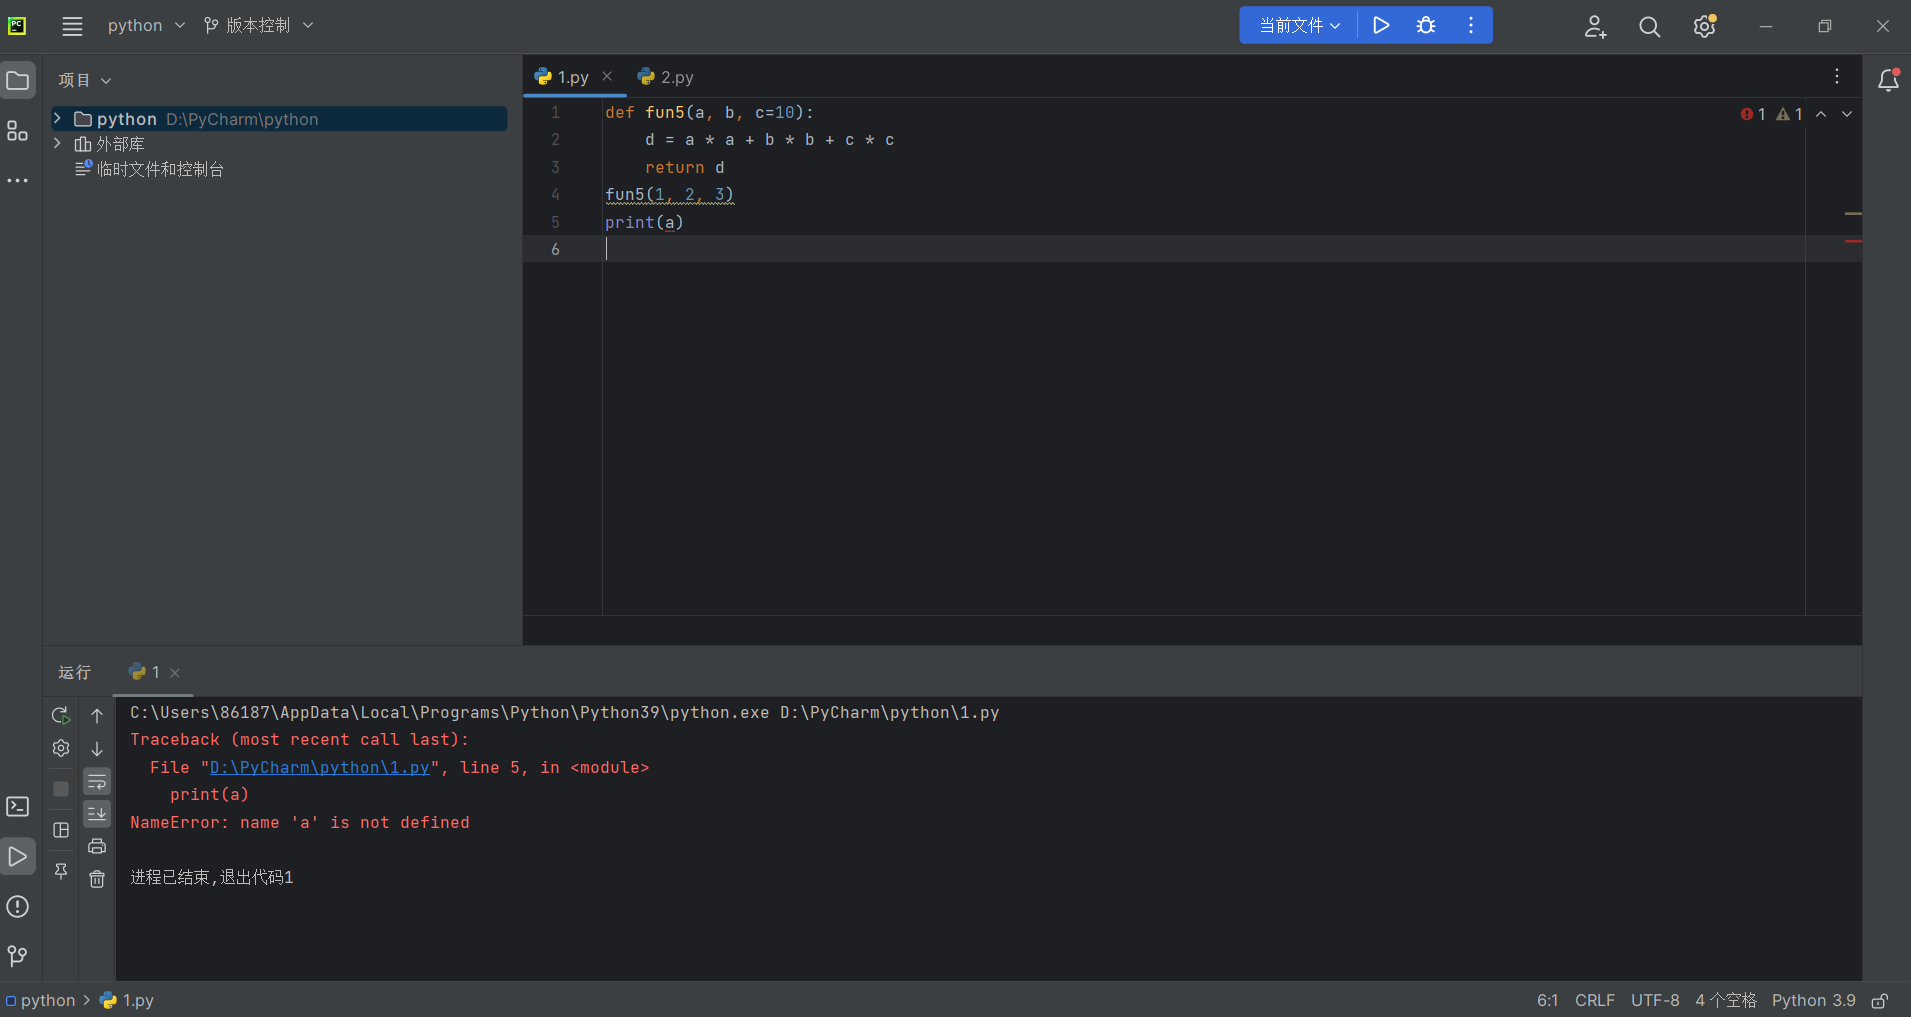Toggle scroll to end of console
This screenshot has height=1017, width=1911.
click(x=97, y=814)
